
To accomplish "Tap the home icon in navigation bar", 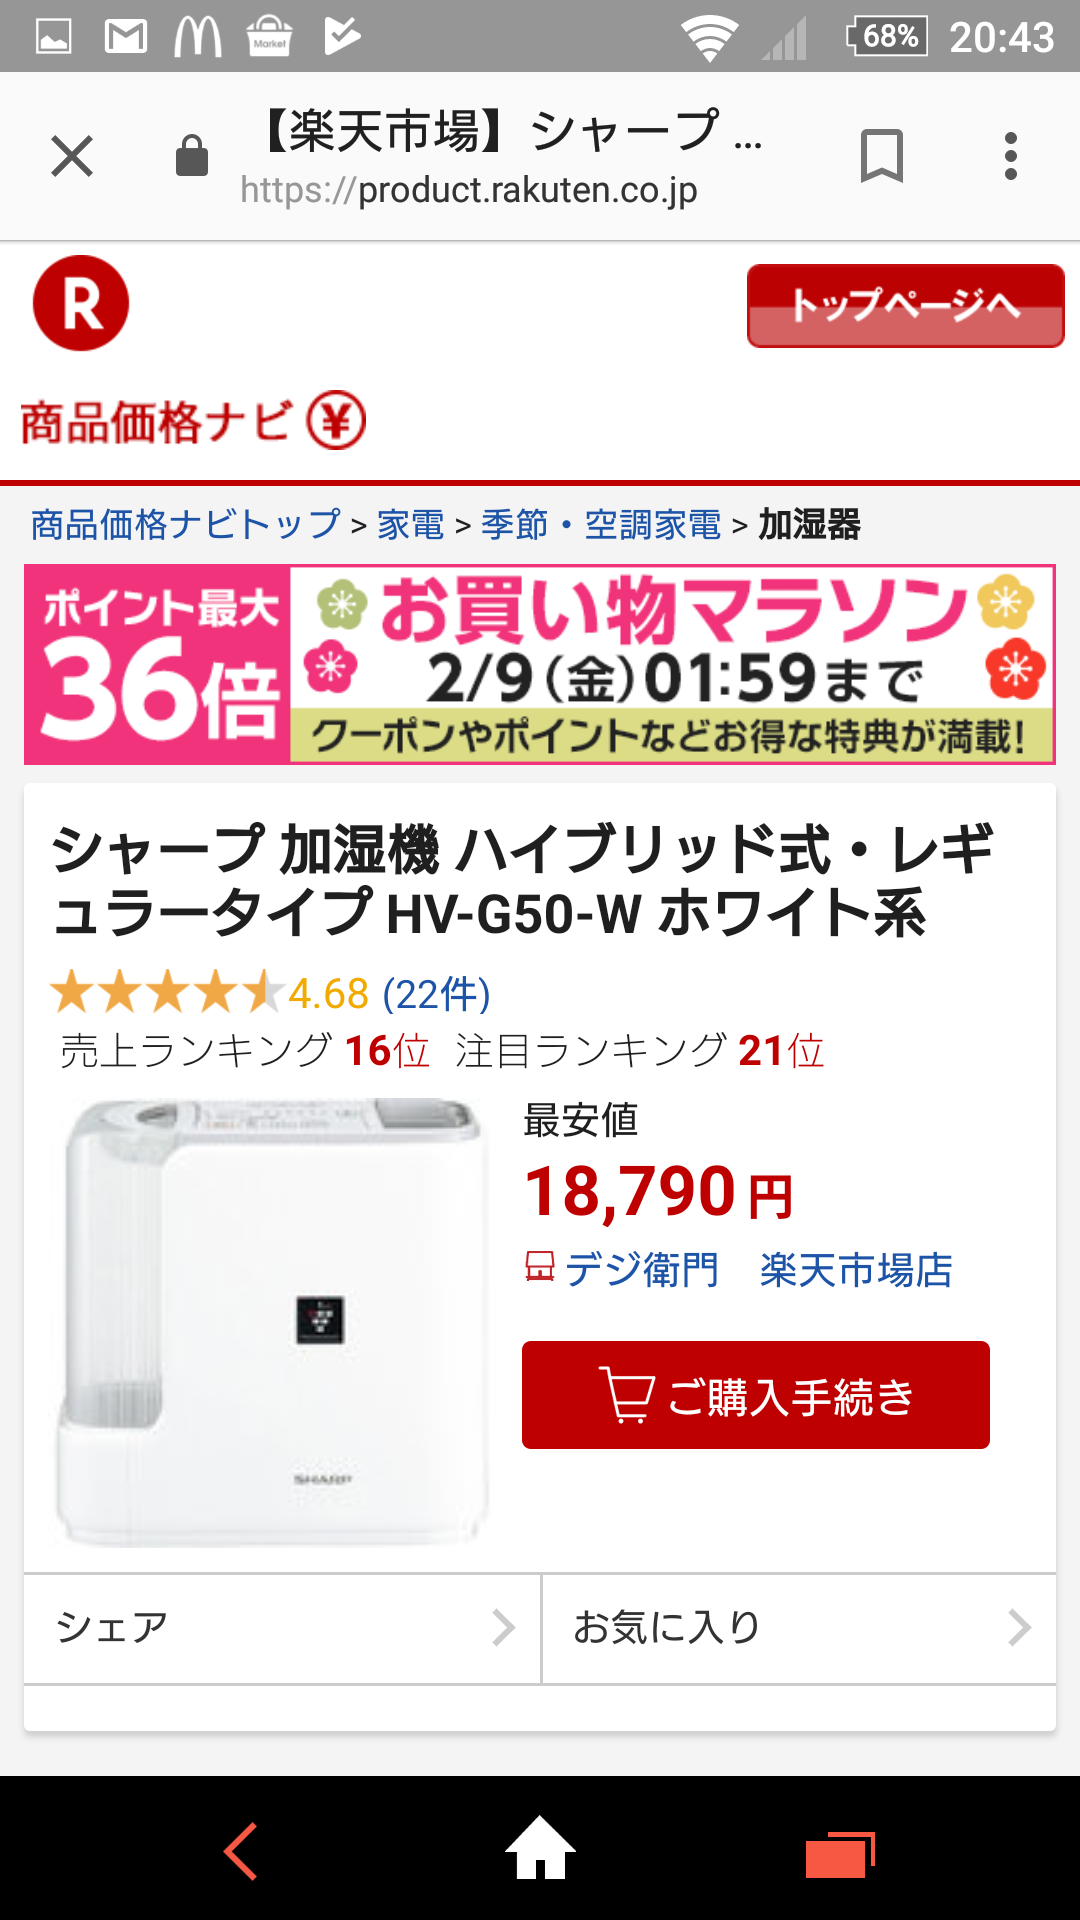I will [x=540, y=1848].
